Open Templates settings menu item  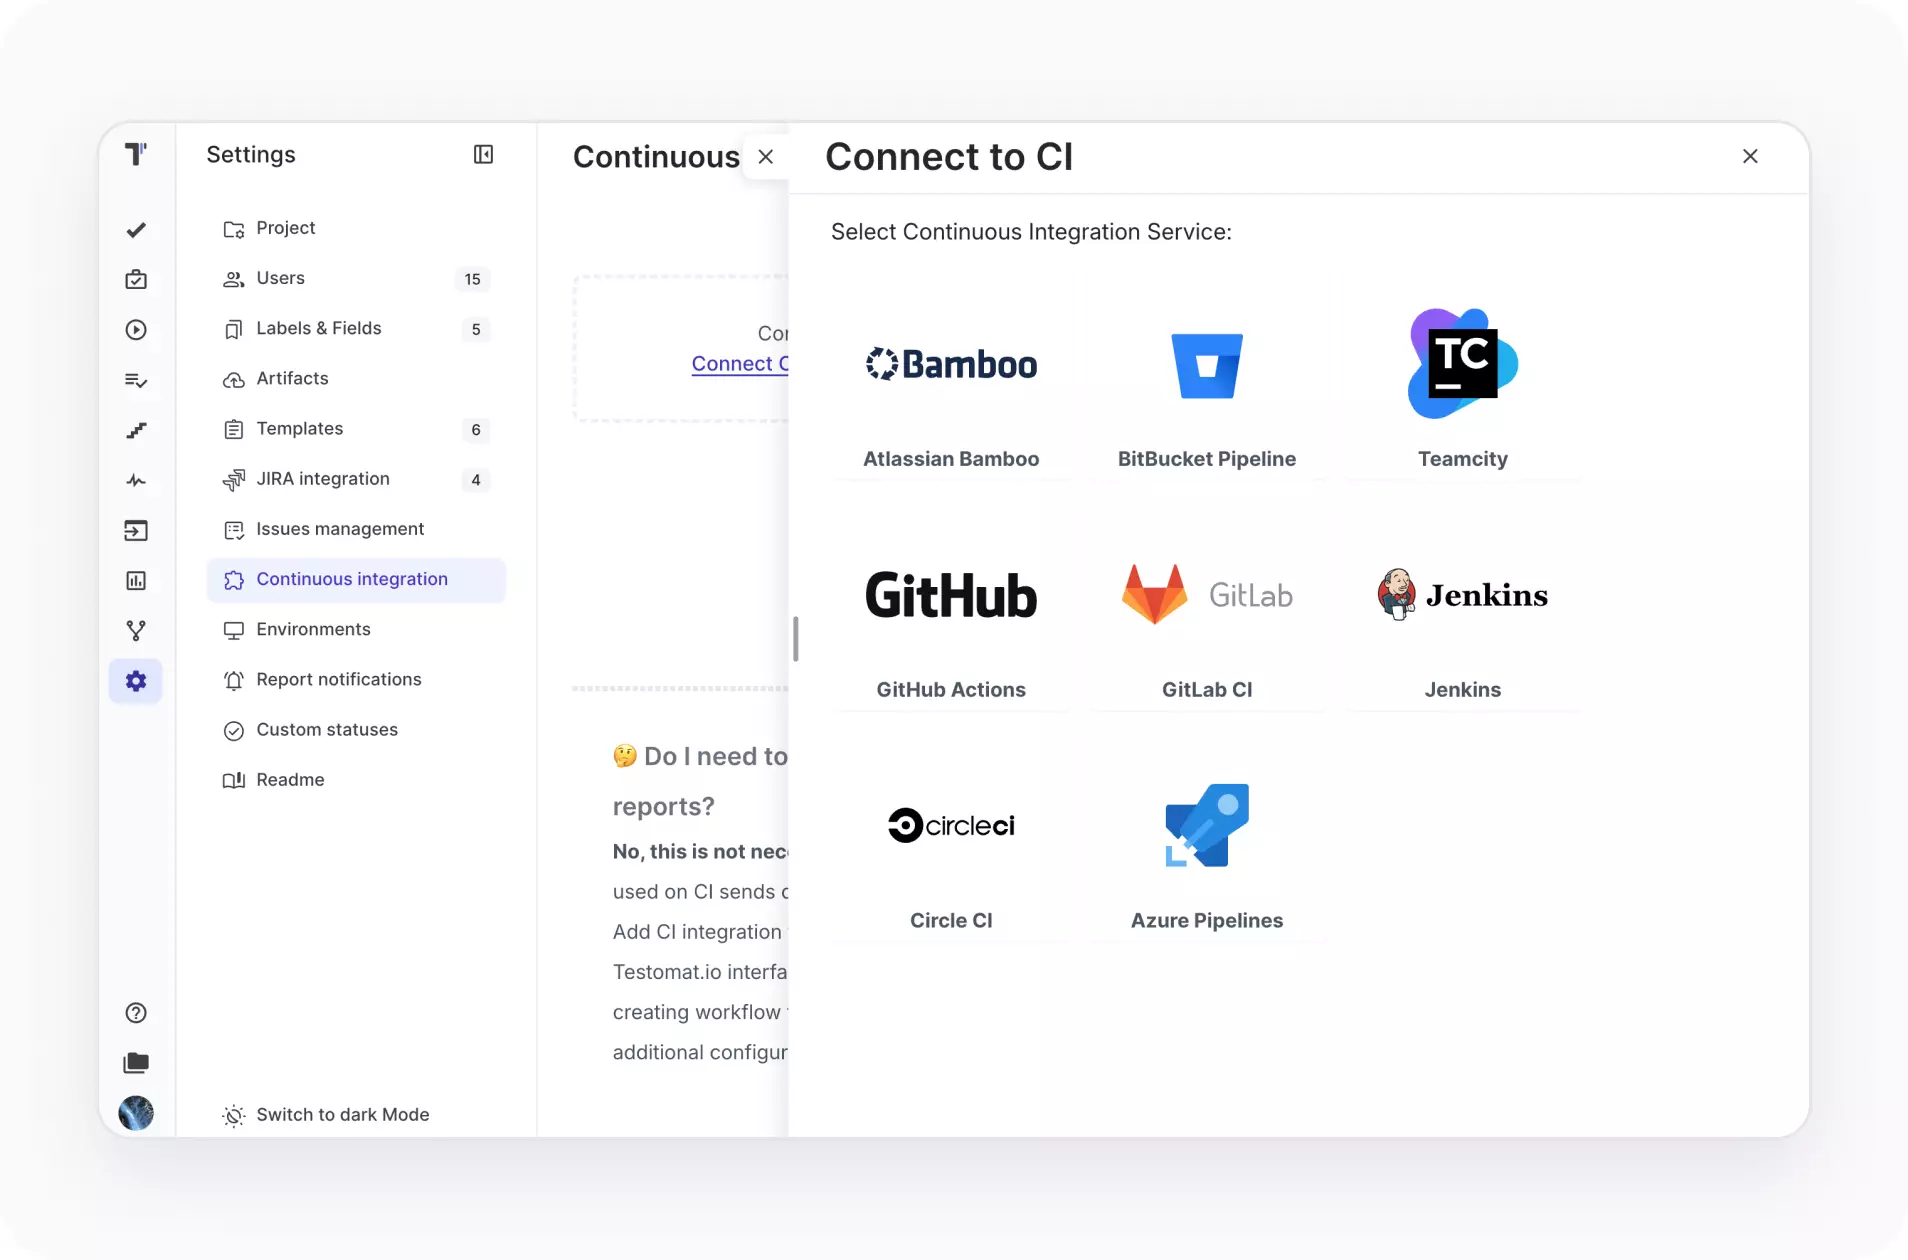[x=356, y=429]
